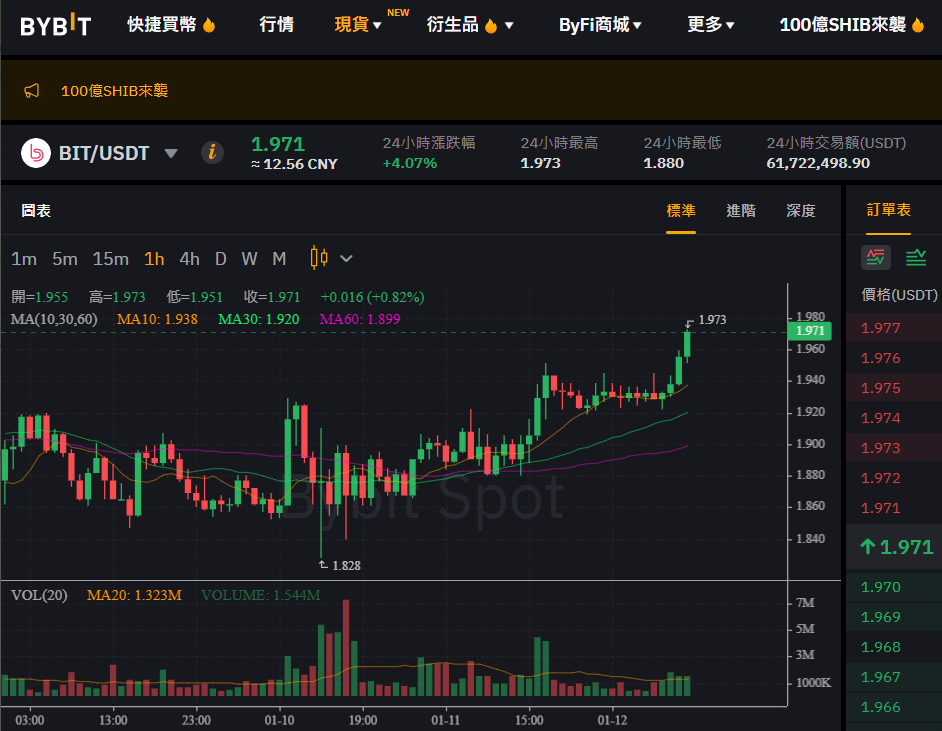
Task: Select the W weekly timeframe
Action: 249,259
